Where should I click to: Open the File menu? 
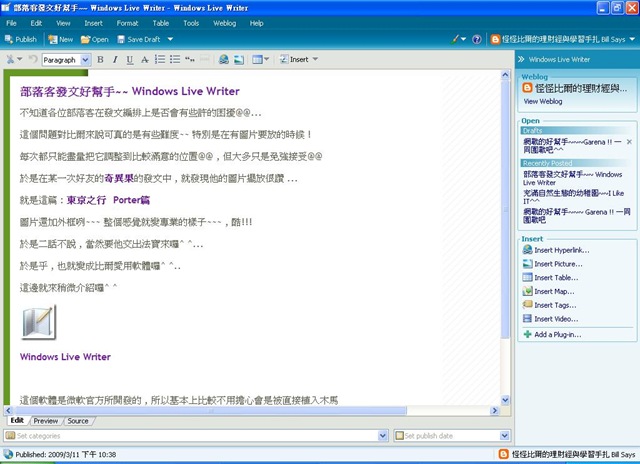pyautogui.click(x=11, y=23)
